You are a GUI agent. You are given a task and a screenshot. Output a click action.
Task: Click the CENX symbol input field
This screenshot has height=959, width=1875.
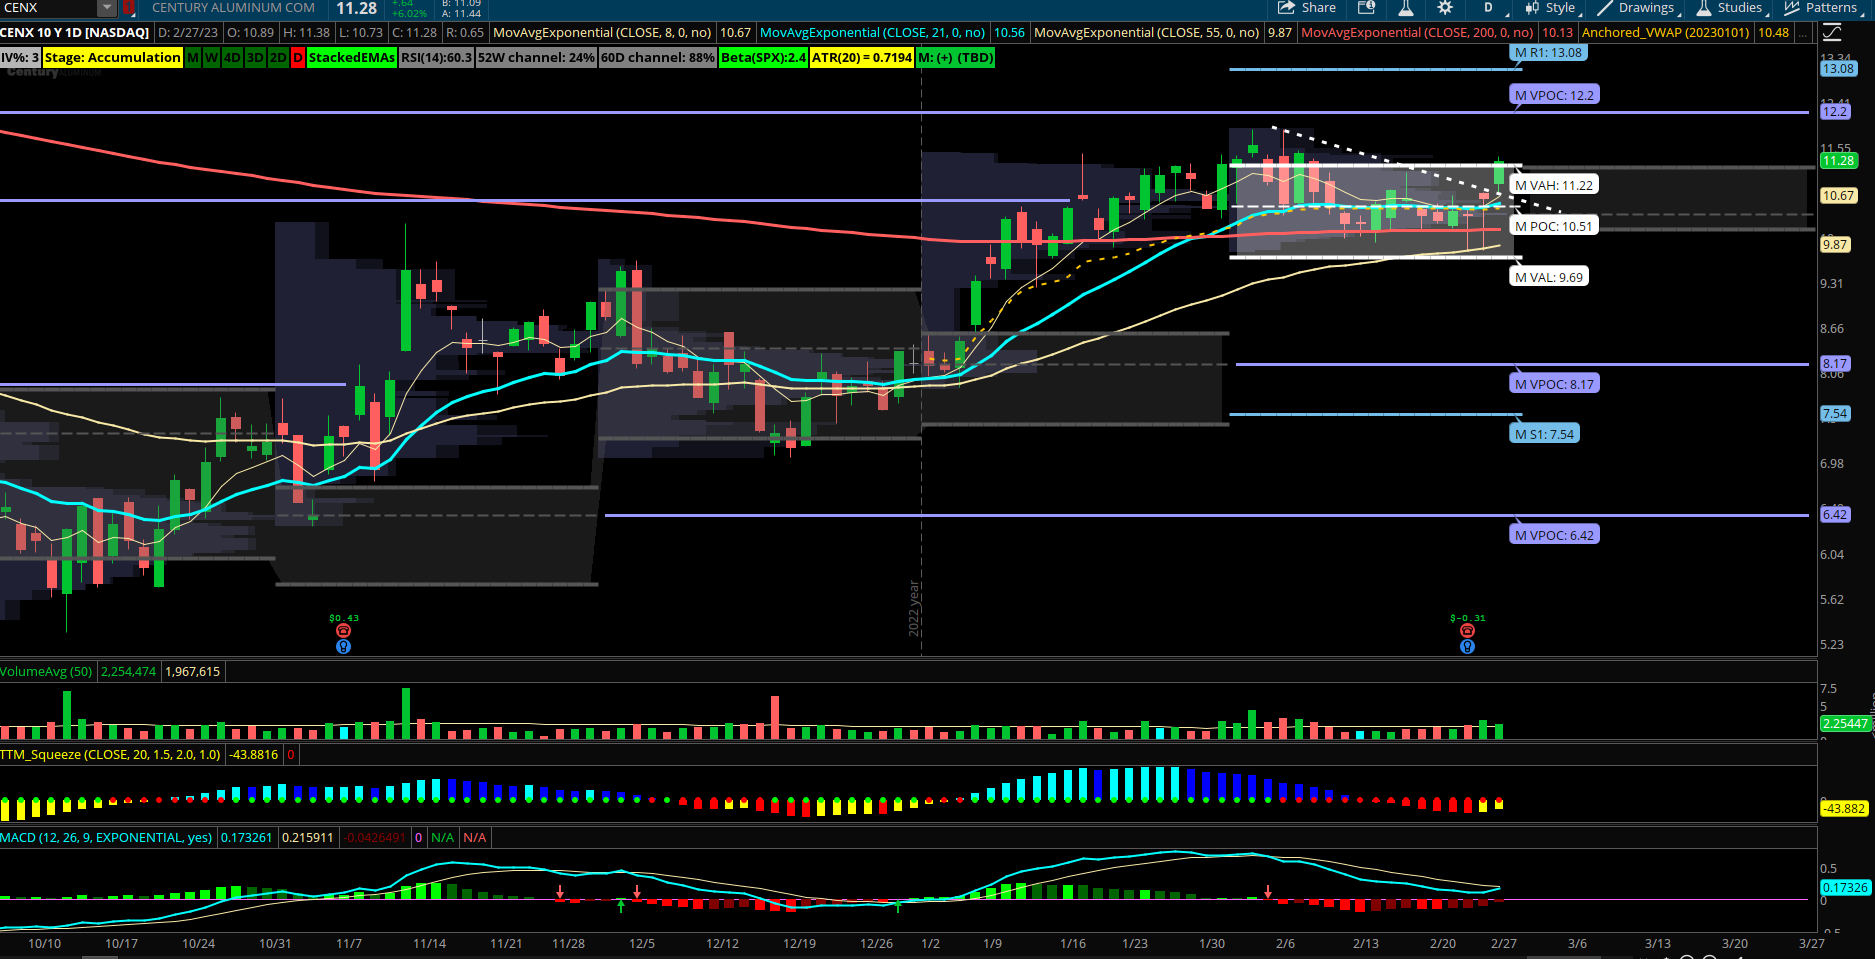48,8
